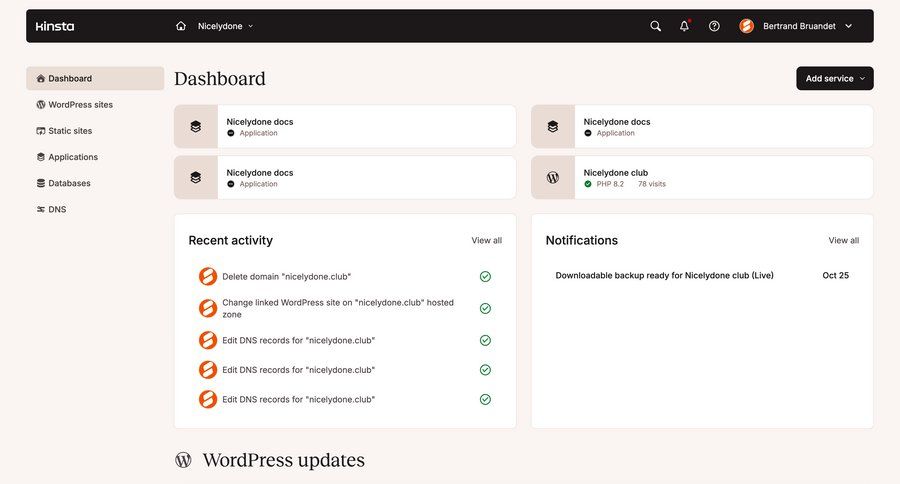Viewport: 900px width, 484px height.
Task: Click the green check for Delete domain activity
Action: [x=485, y=277]
